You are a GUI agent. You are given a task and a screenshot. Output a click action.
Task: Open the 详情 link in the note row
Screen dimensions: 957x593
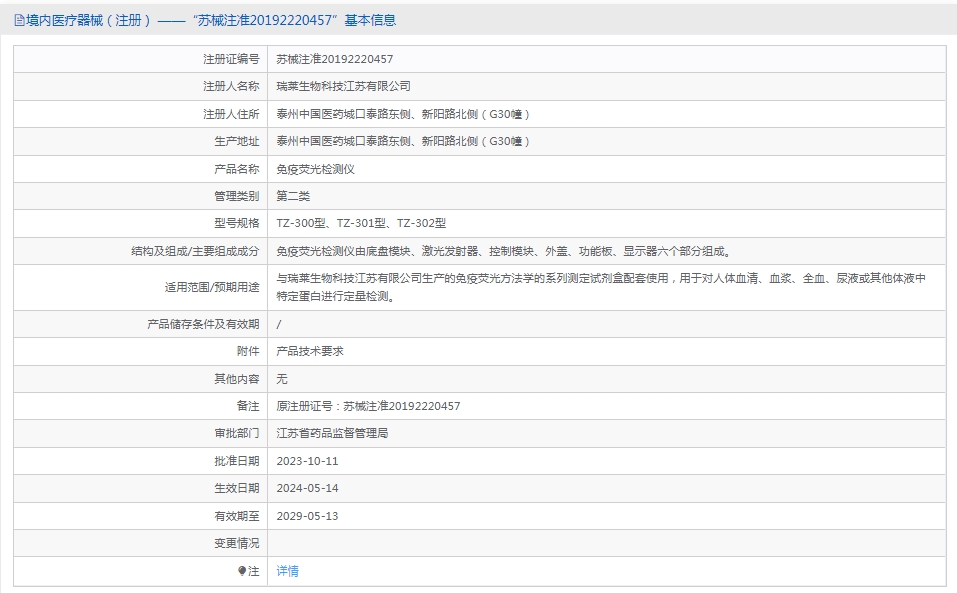pyautogui.click(x=287, y=571)
